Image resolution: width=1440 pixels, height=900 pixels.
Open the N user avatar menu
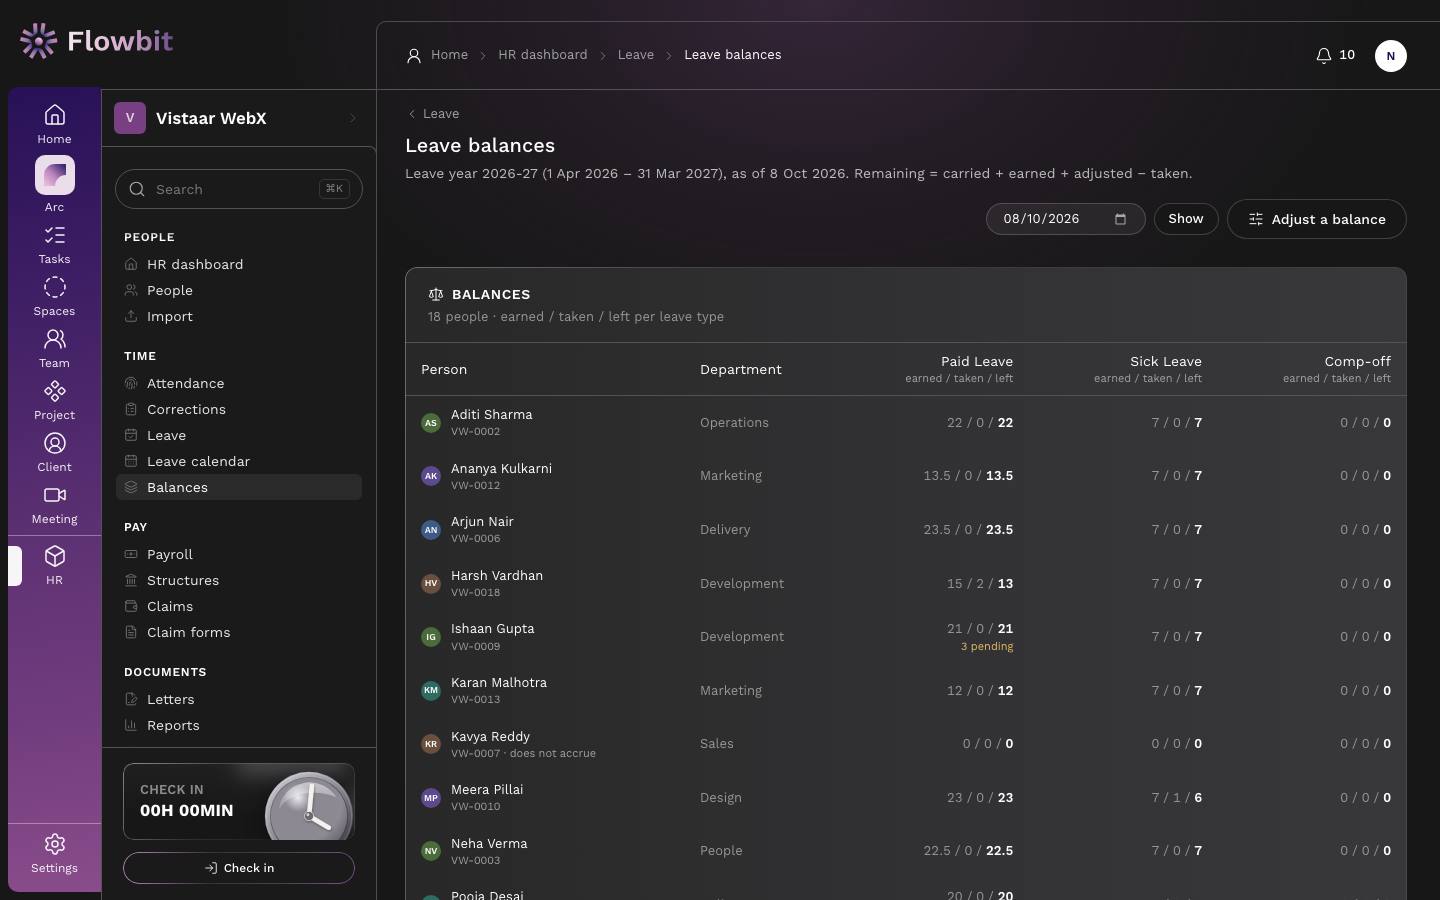tap(1391, 56)
